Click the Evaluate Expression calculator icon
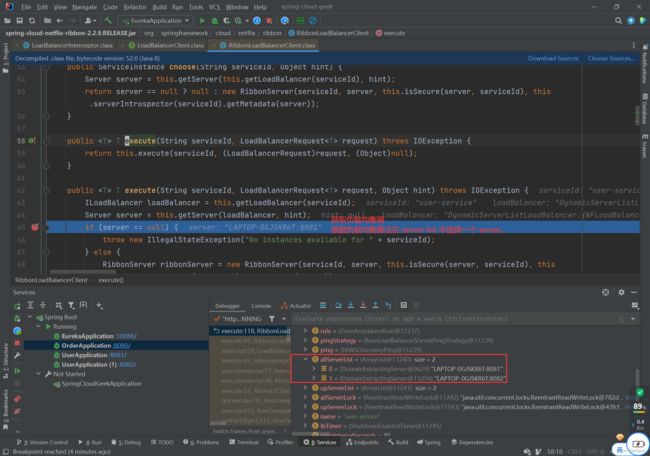 pyautogui.click(x=404, y=306)
